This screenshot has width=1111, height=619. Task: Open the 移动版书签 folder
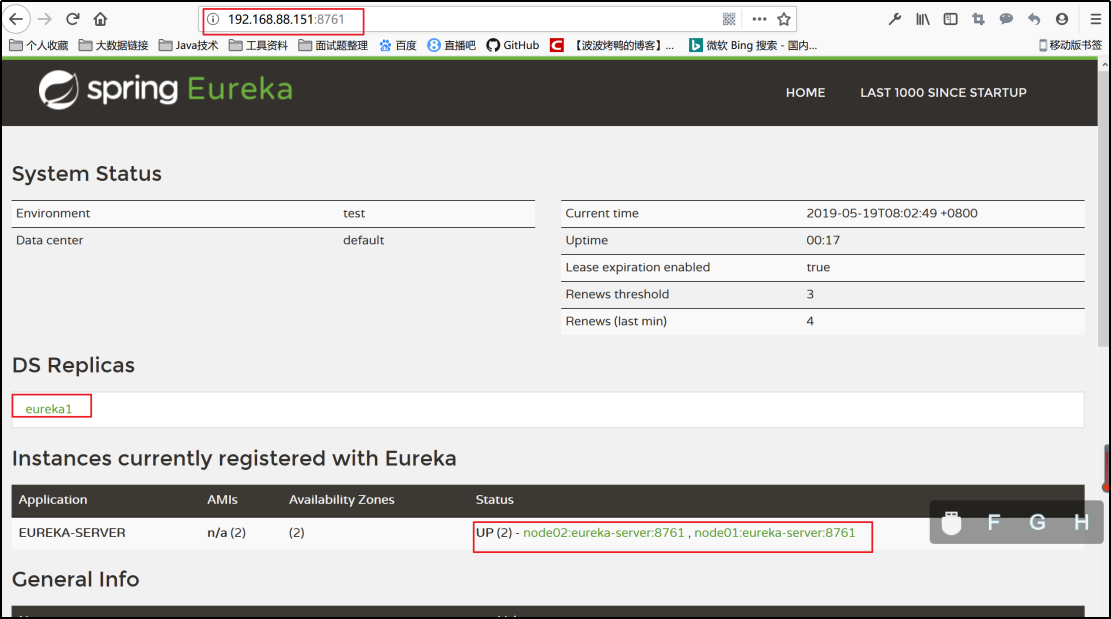(x=1070, y=45)
